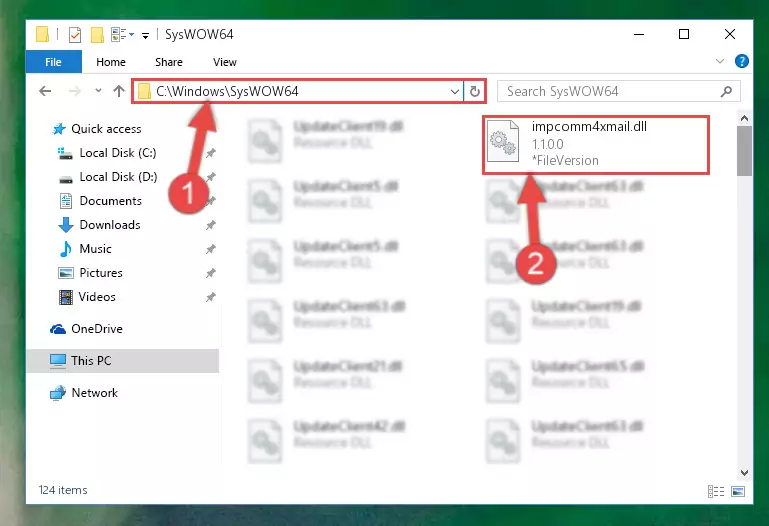This screenshot has width=769, height=526.
Task: Select Local Disk (C:) in navigation pane
Action: (x=118, y=153)
